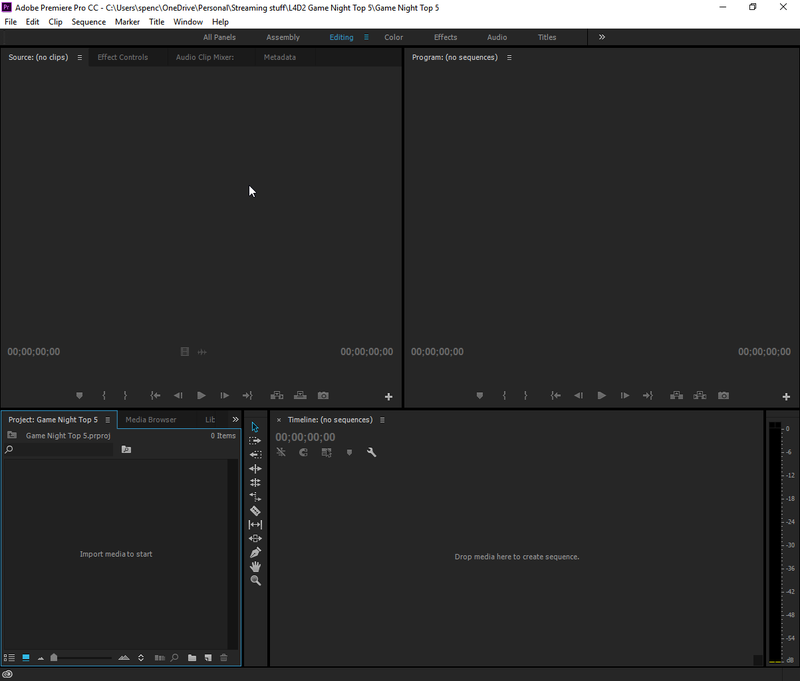Viewport: 800px width, 681px height.
Task: Open Program monitor Button Editor plus
Action: point(786,396)
